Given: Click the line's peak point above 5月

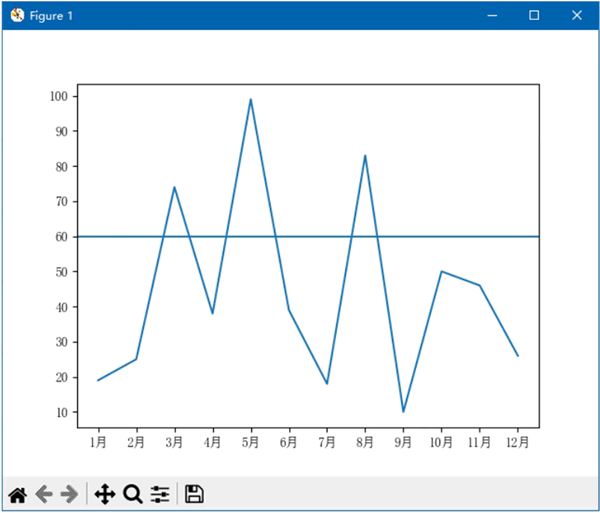Looking at the screenshot, I should (251, 99).
